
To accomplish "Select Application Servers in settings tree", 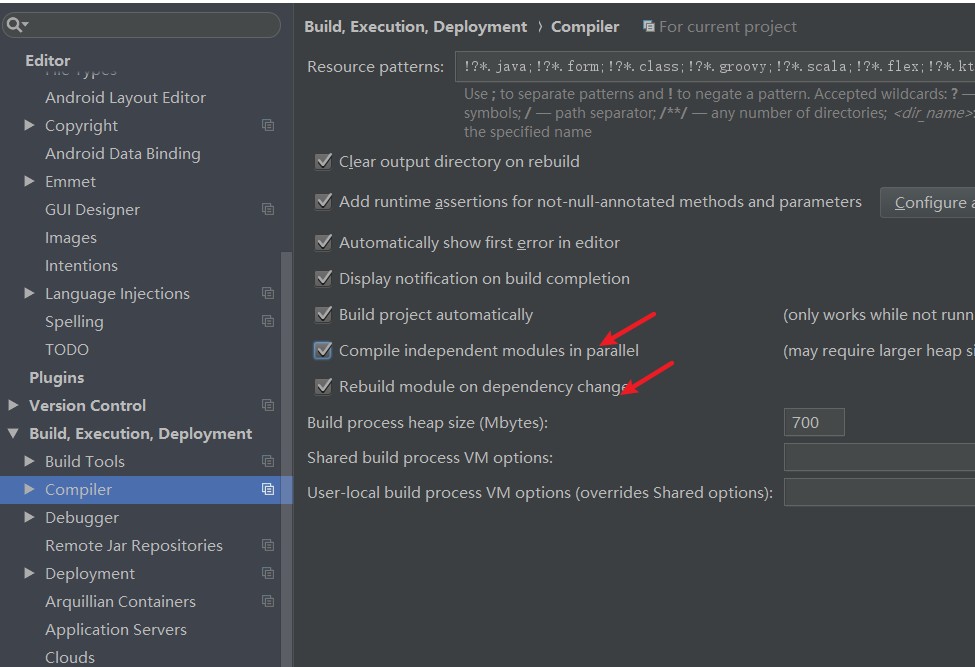I will coord(116,629).
